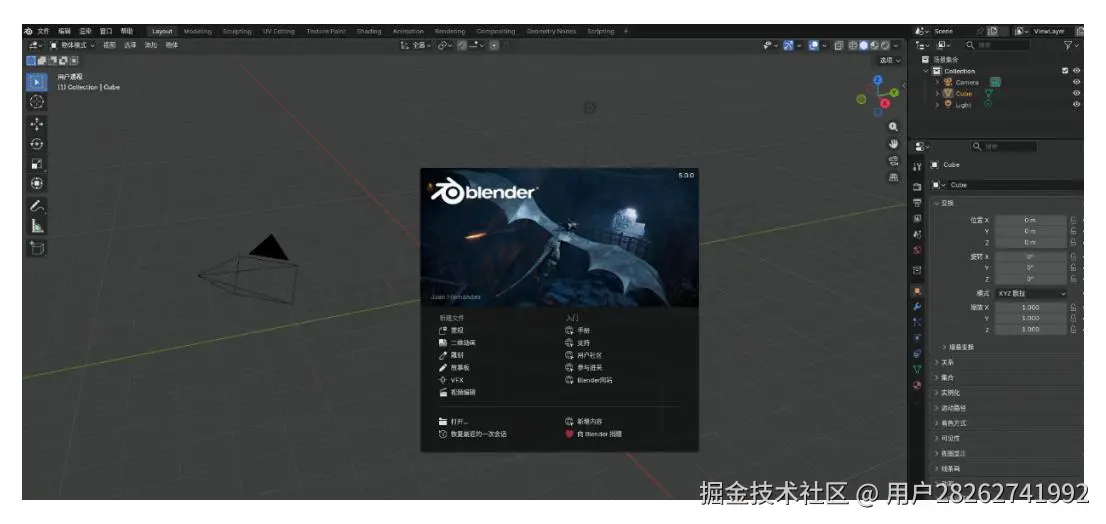The width and height of the screenshot is (1106, 524).
Task: Click 位置 X value field
Action: pos(1031,220)
